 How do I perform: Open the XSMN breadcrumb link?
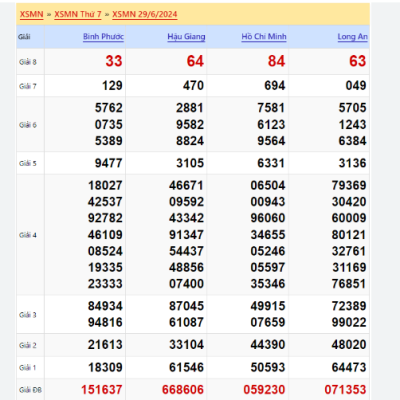[x=32, y=14]
